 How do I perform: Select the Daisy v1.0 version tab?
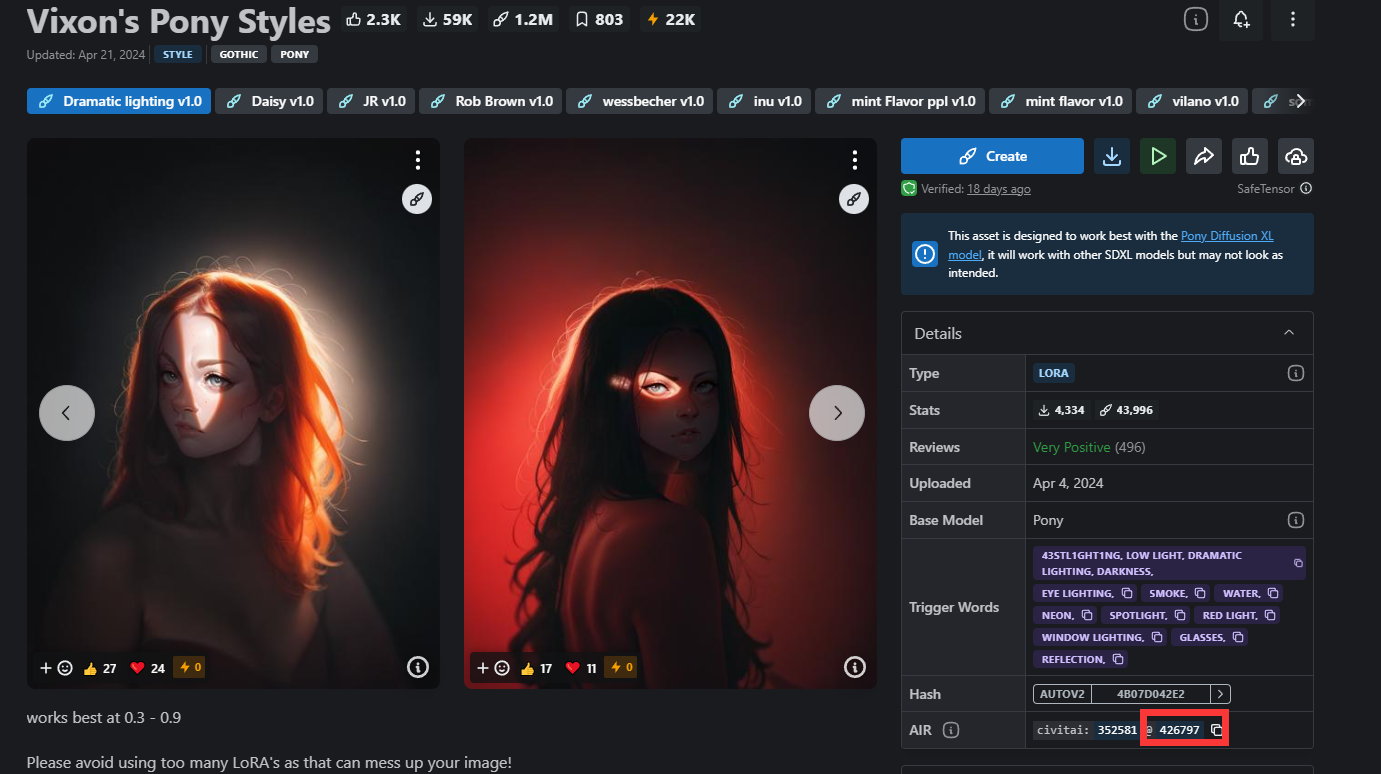coord(270,101)
